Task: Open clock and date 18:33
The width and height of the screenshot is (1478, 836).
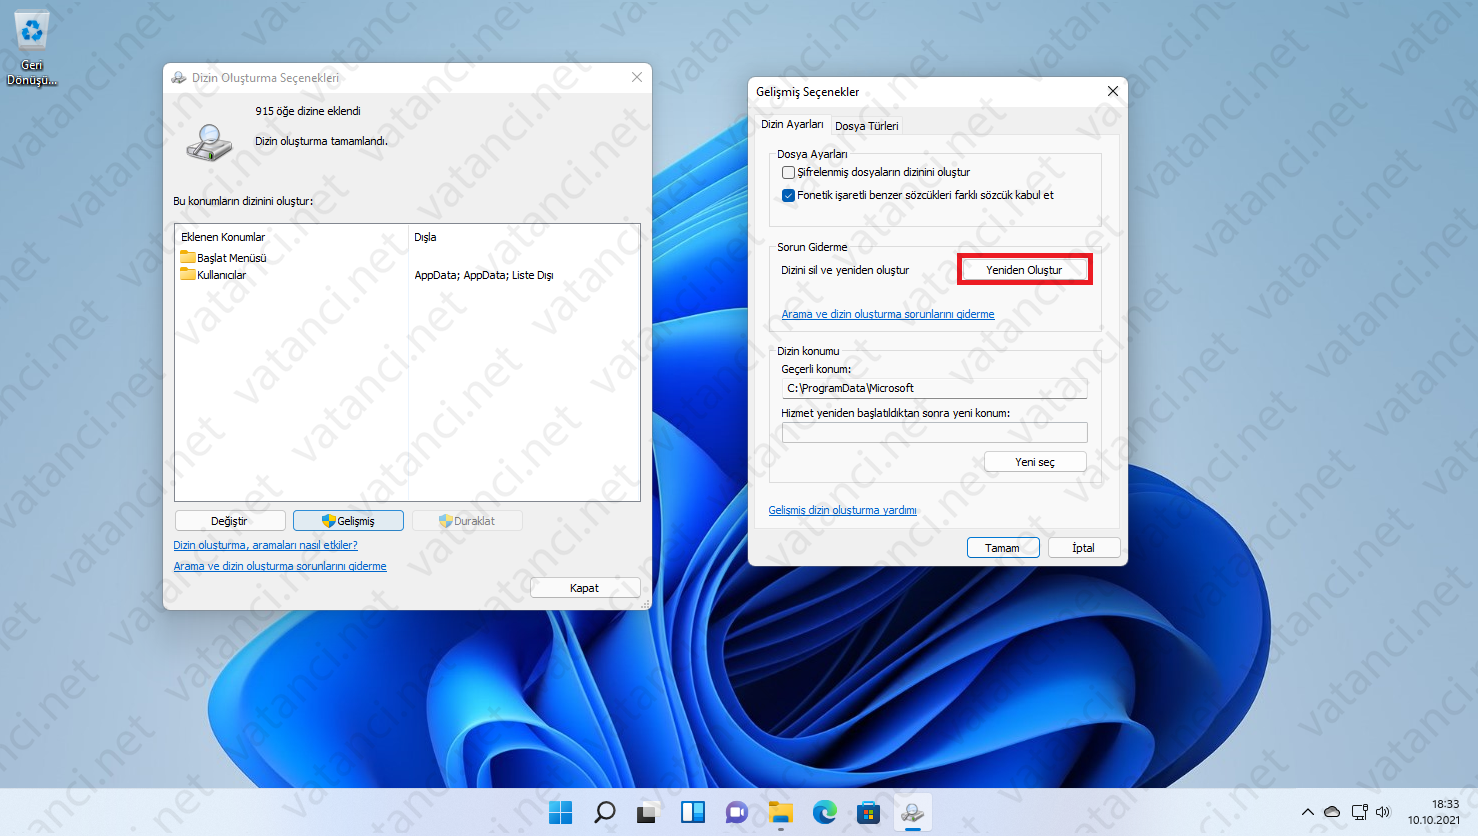Action: [x=1434, y=812]
